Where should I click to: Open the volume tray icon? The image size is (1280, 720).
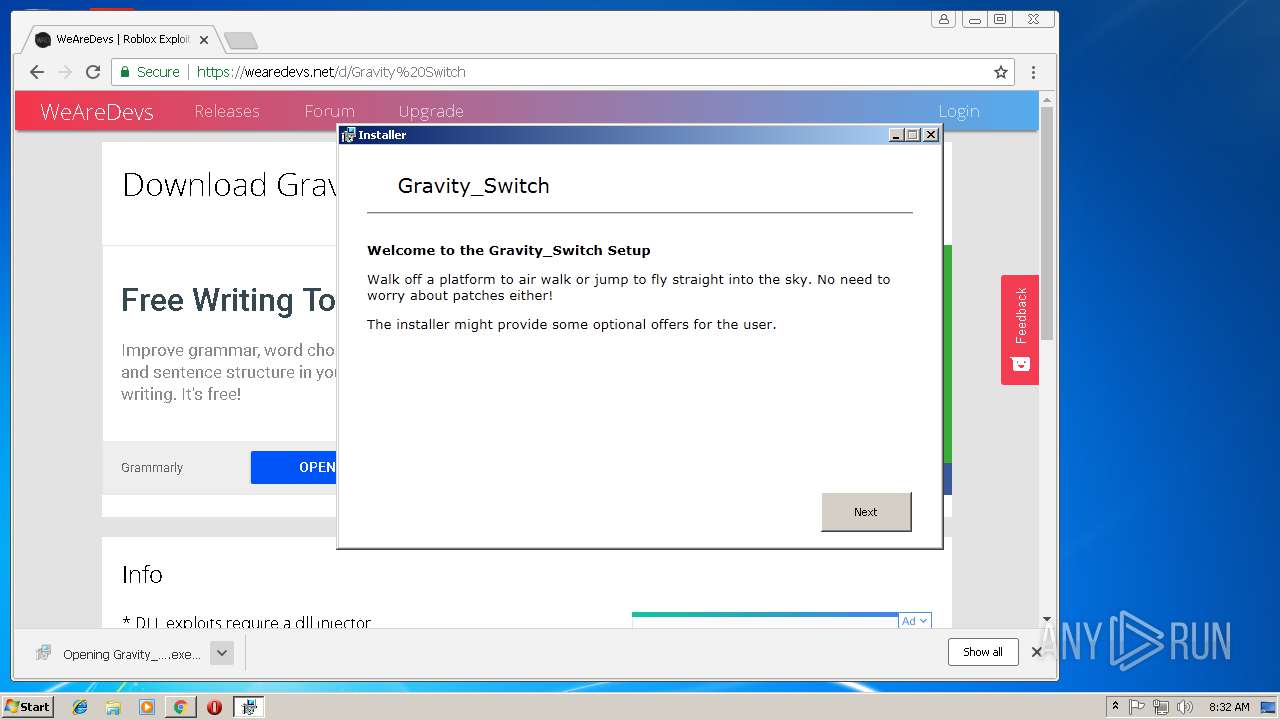coord(1184,706)
